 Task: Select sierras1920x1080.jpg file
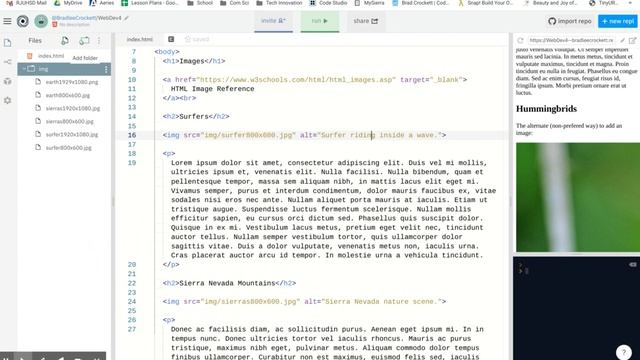[73, 108]
